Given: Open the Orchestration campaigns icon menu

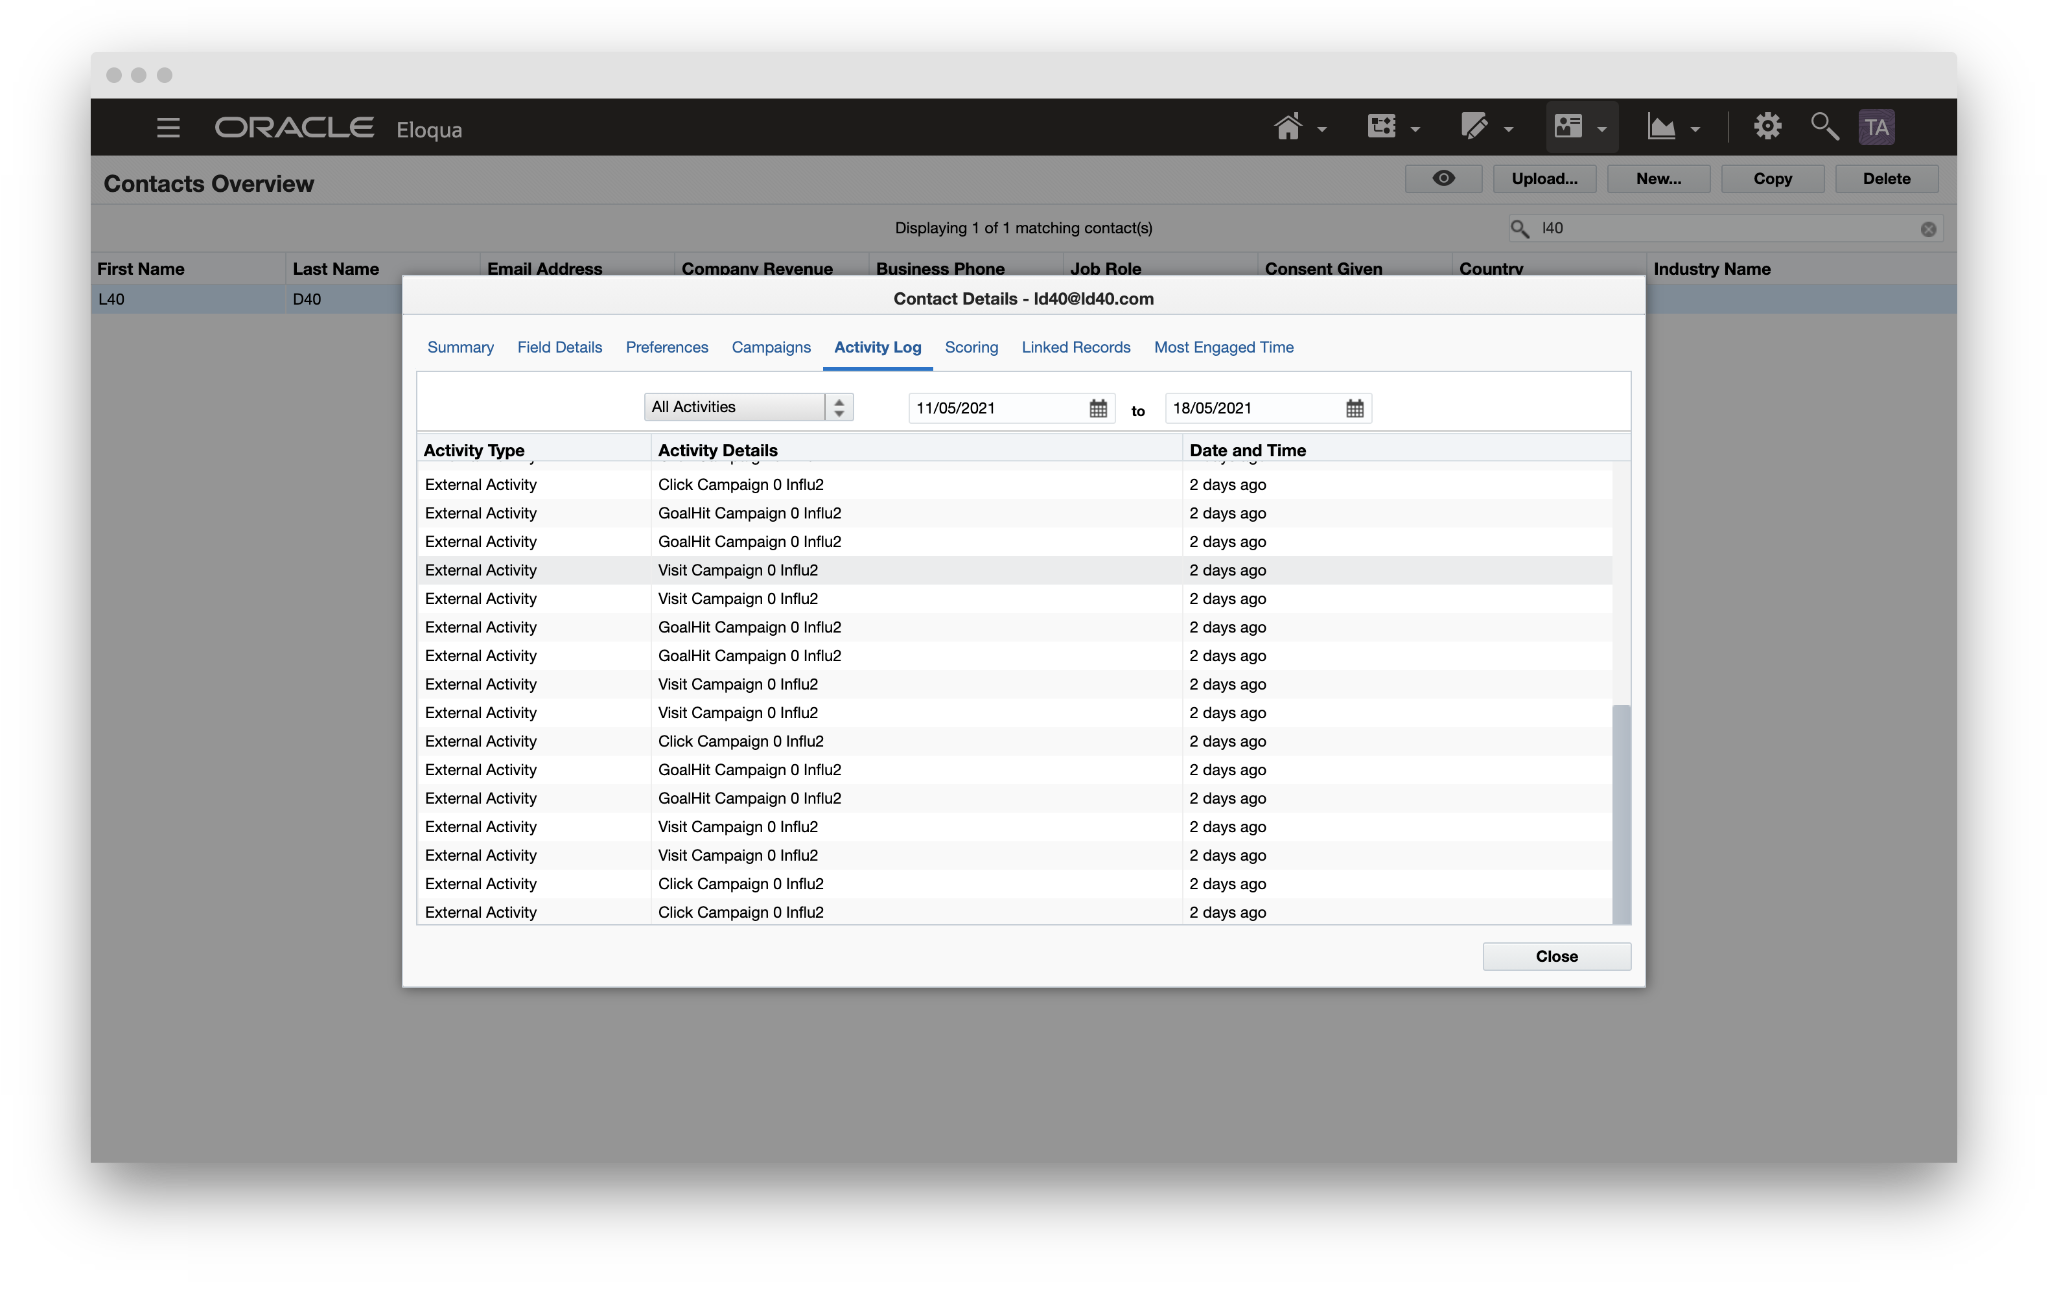Looking at the screenshot, I should click(x=1382, y=127).
